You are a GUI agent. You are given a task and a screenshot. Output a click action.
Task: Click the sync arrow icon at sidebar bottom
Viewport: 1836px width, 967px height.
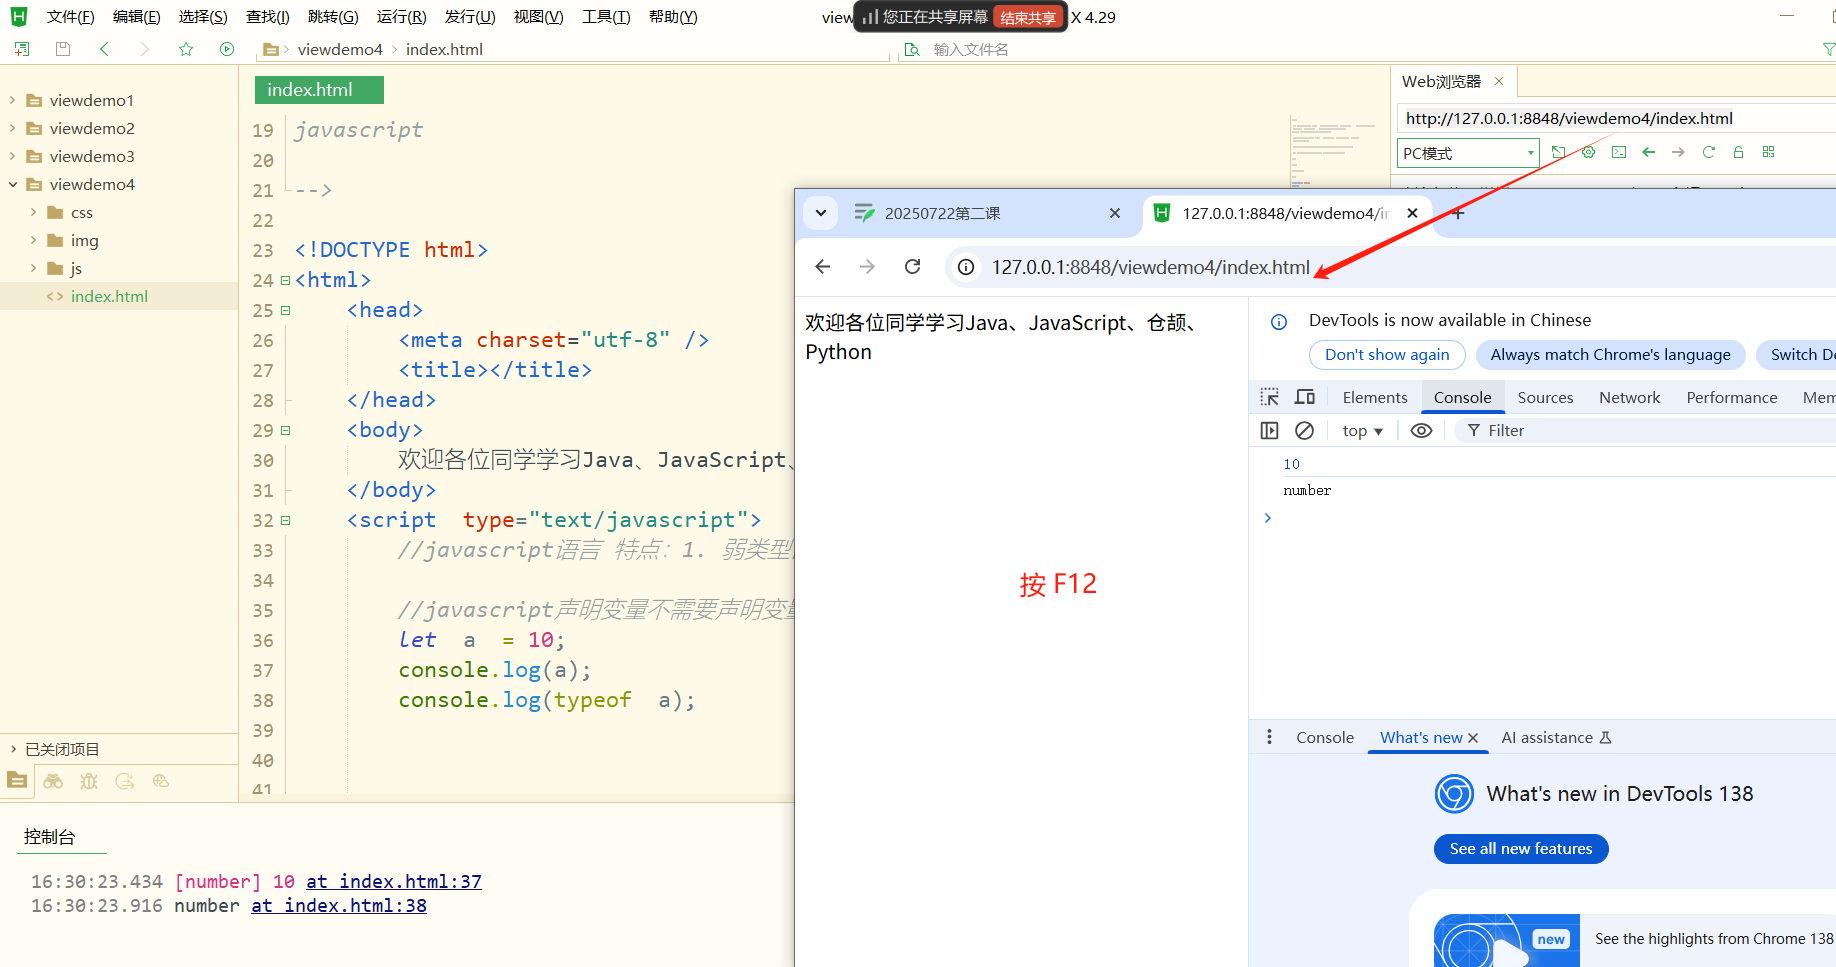click(x=125, y=781)
